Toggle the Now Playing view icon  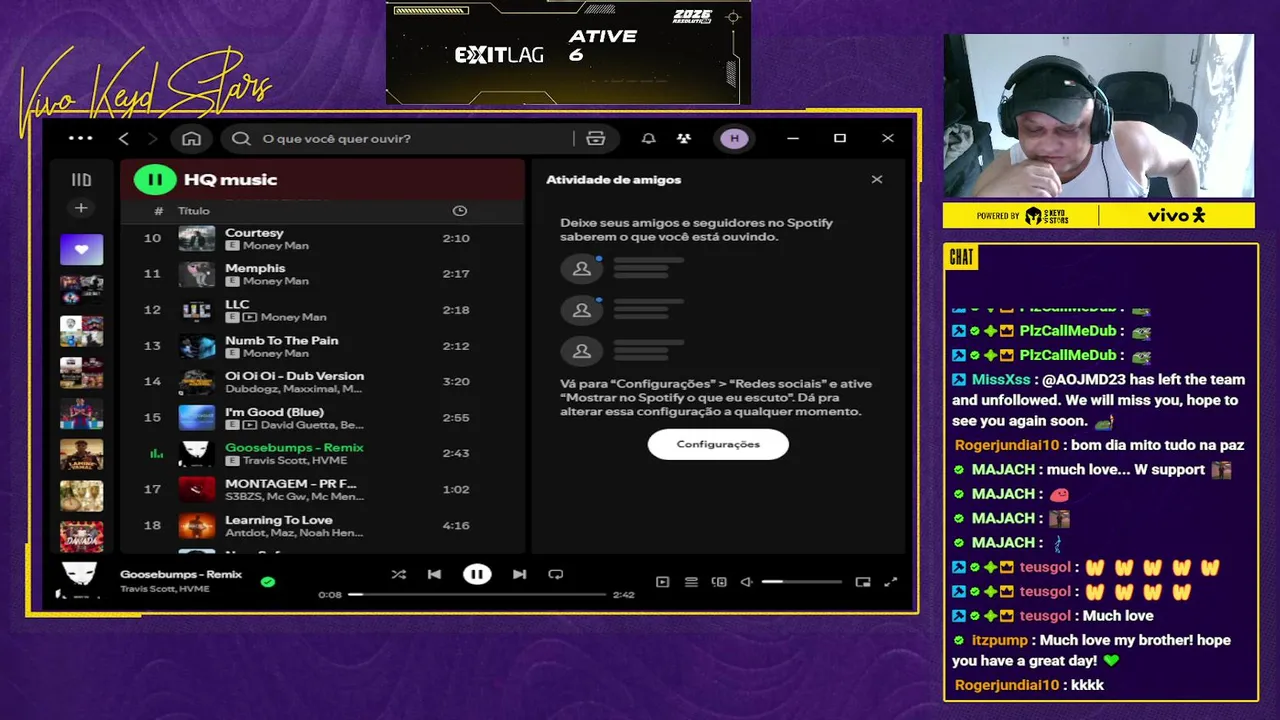coord(662,582)
